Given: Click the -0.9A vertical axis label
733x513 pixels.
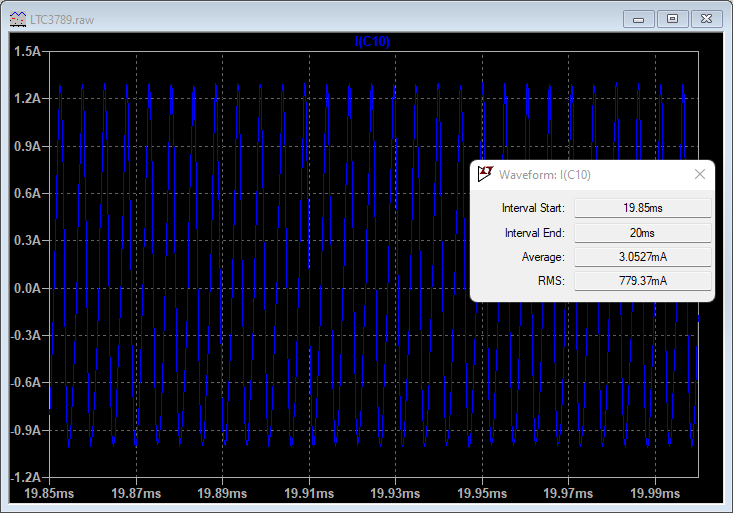Looking at the screenshot, I should click(x=26, y=430).
